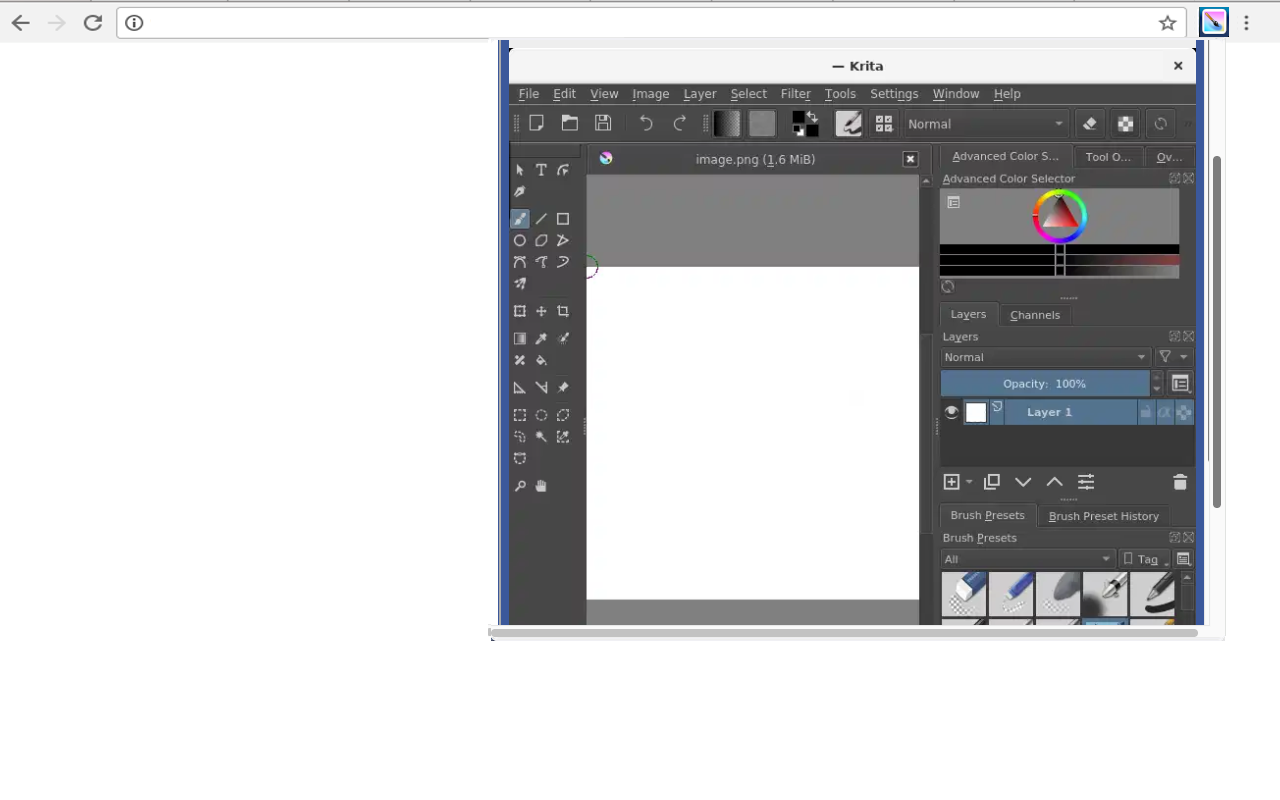
Task: Select the Text tool
Action: pyautogui.click(x=540, y=170)
